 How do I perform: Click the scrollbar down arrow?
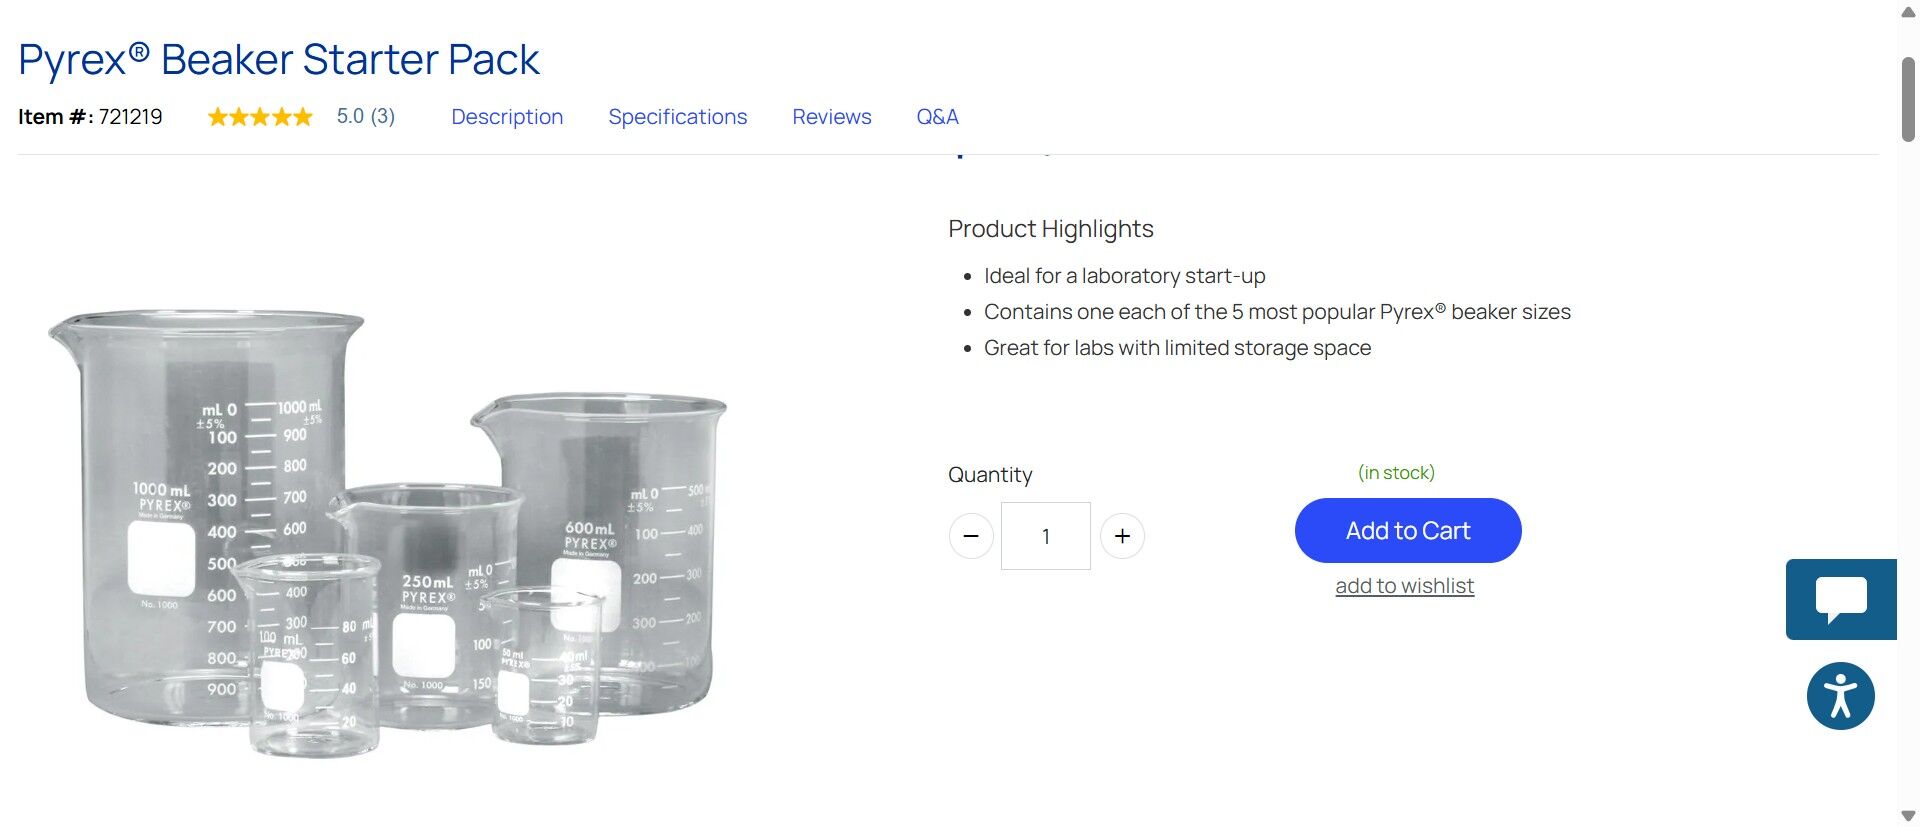1908,816
